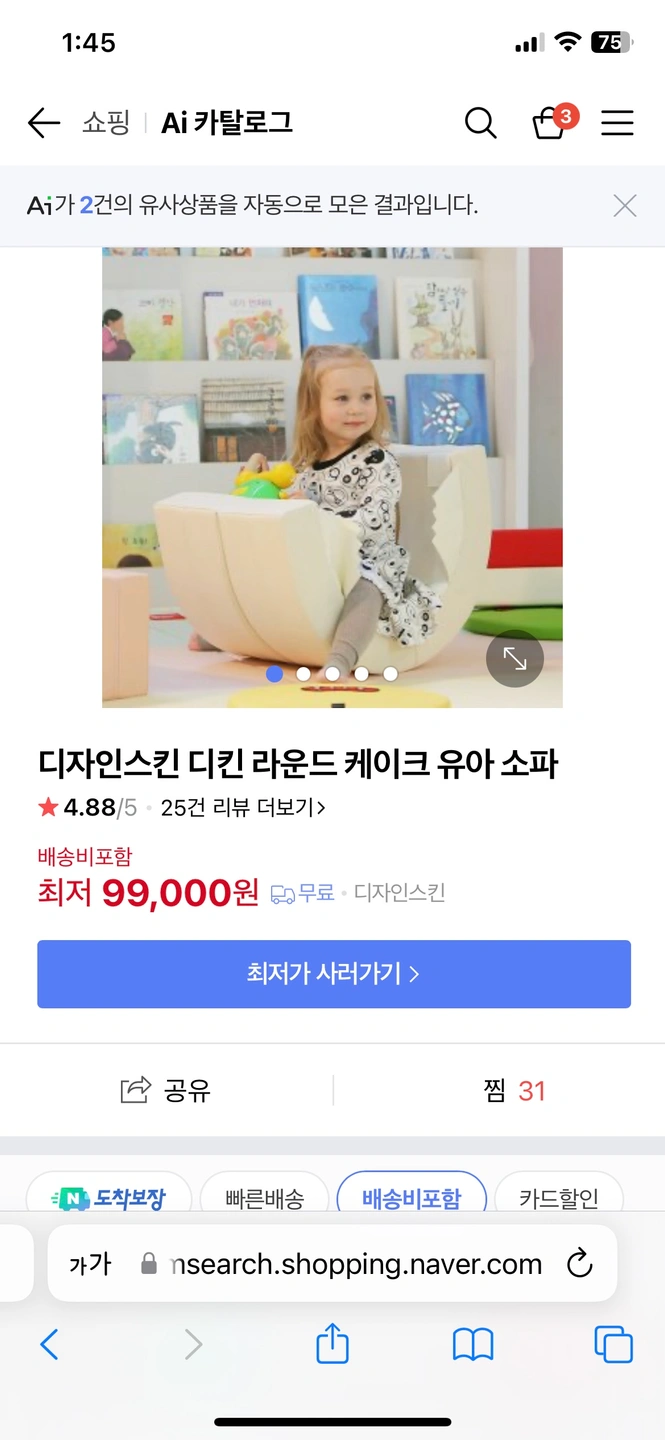
Task: Open the shopping basket with 3 items
Action: pyautogui.click(x=552, y=122)
